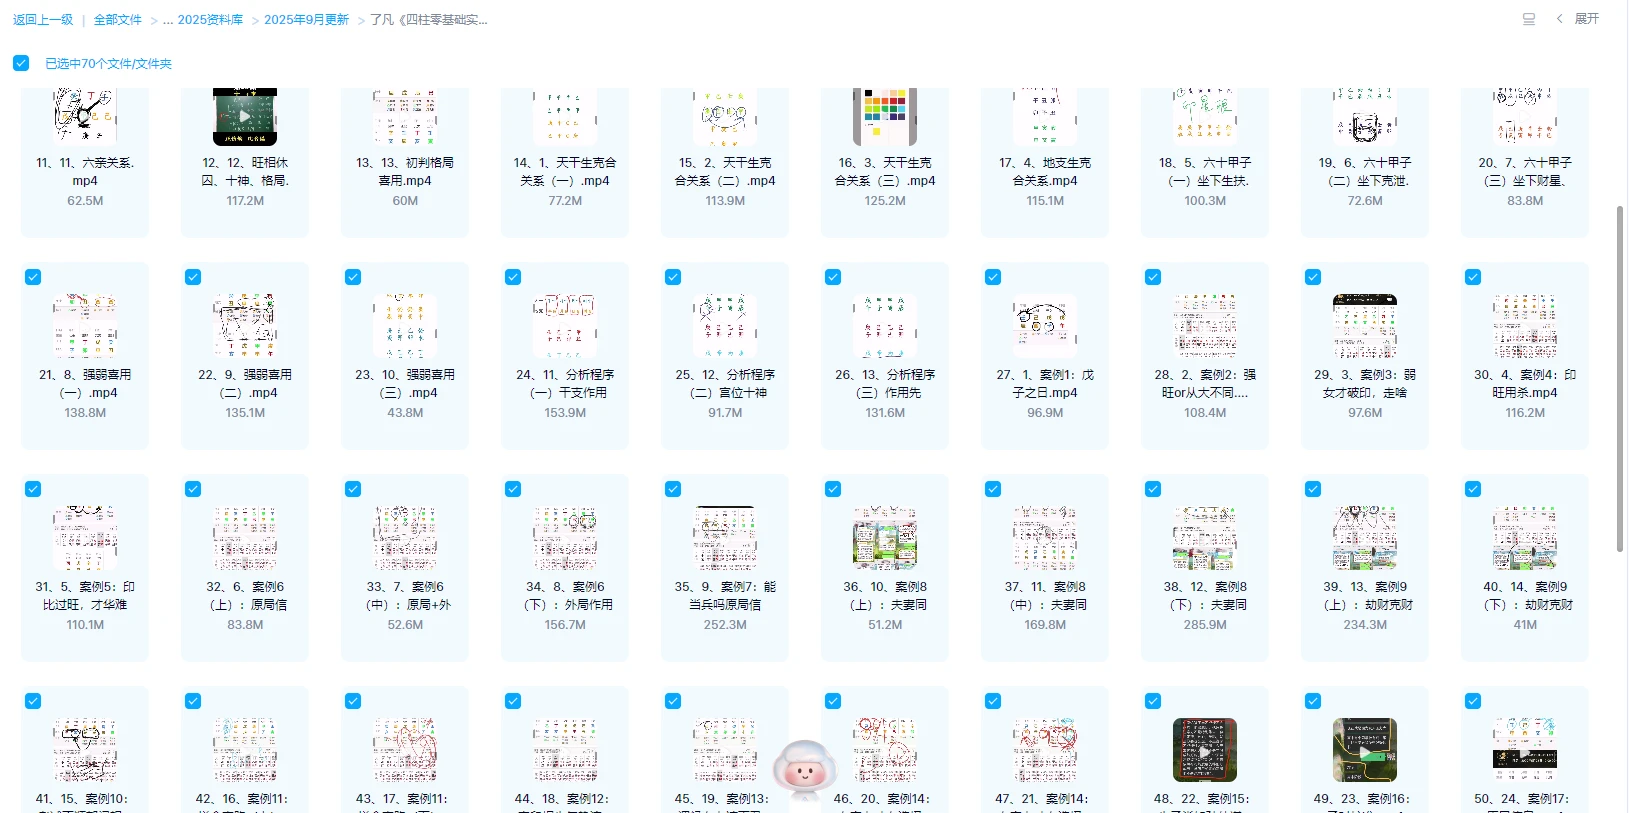Viewport: 1629px width, 813px height.
Task: Click the 29、3、案例3 video file icon
Action: 1365,326
